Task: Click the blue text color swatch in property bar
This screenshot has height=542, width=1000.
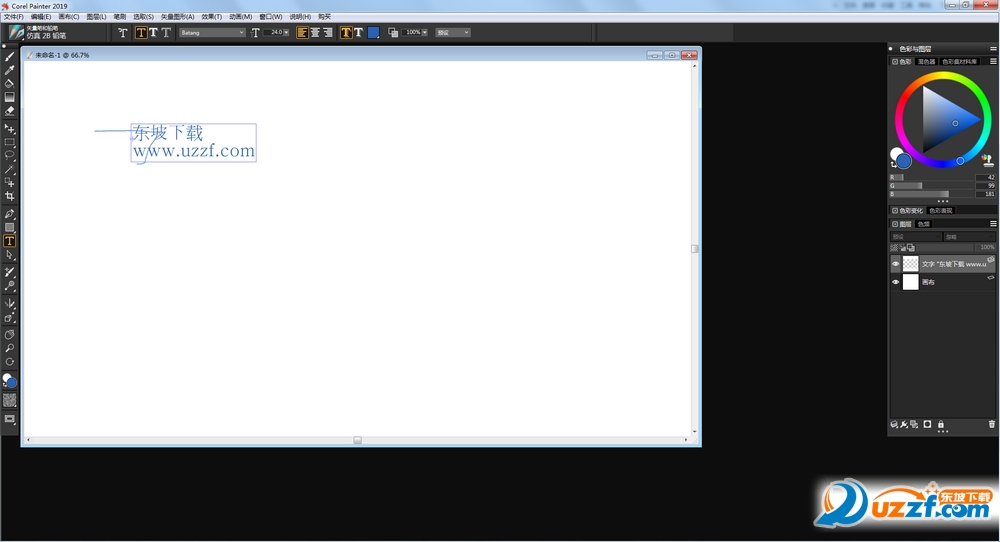Action: [x=374, y=33]
